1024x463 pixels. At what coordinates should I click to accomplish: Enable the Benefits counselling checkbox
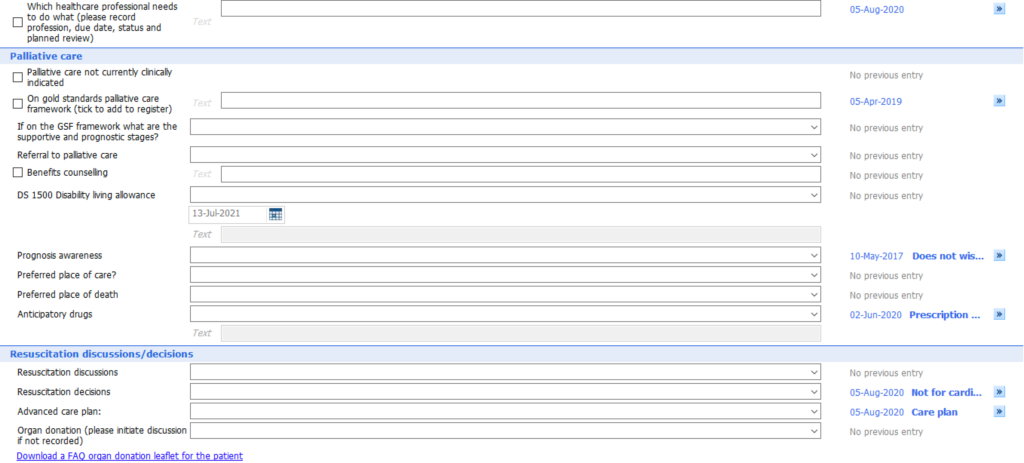click(x=18, y=173)
